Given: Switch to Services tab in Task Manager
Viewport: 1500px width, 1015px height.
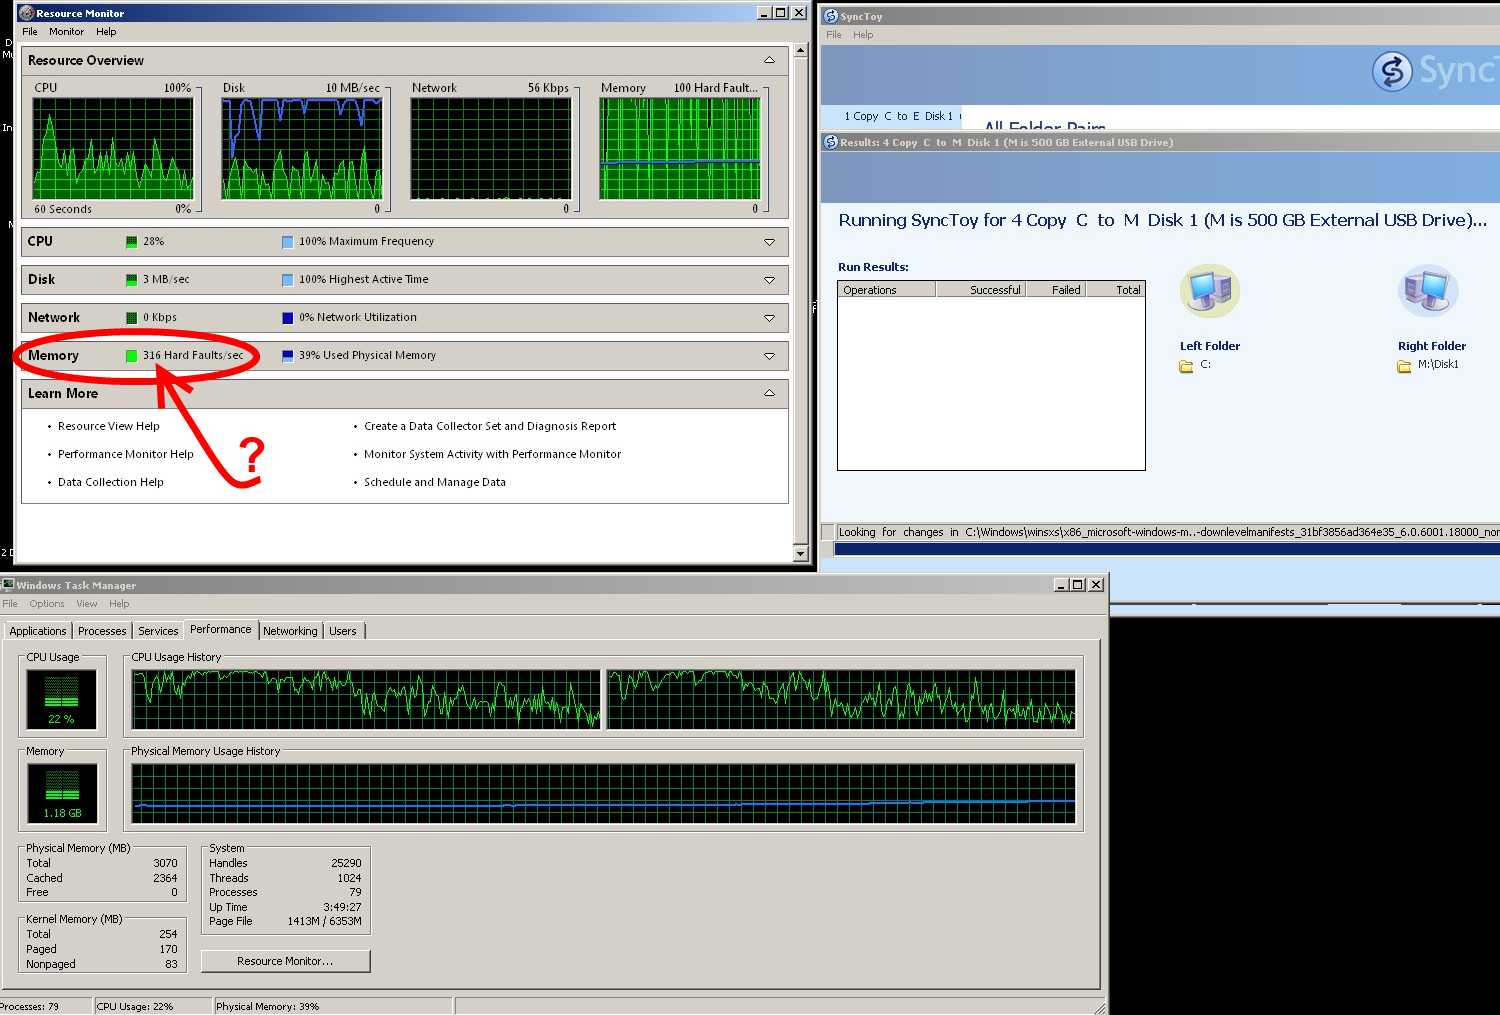Looking at the screenshot, I should click(158, 631).
